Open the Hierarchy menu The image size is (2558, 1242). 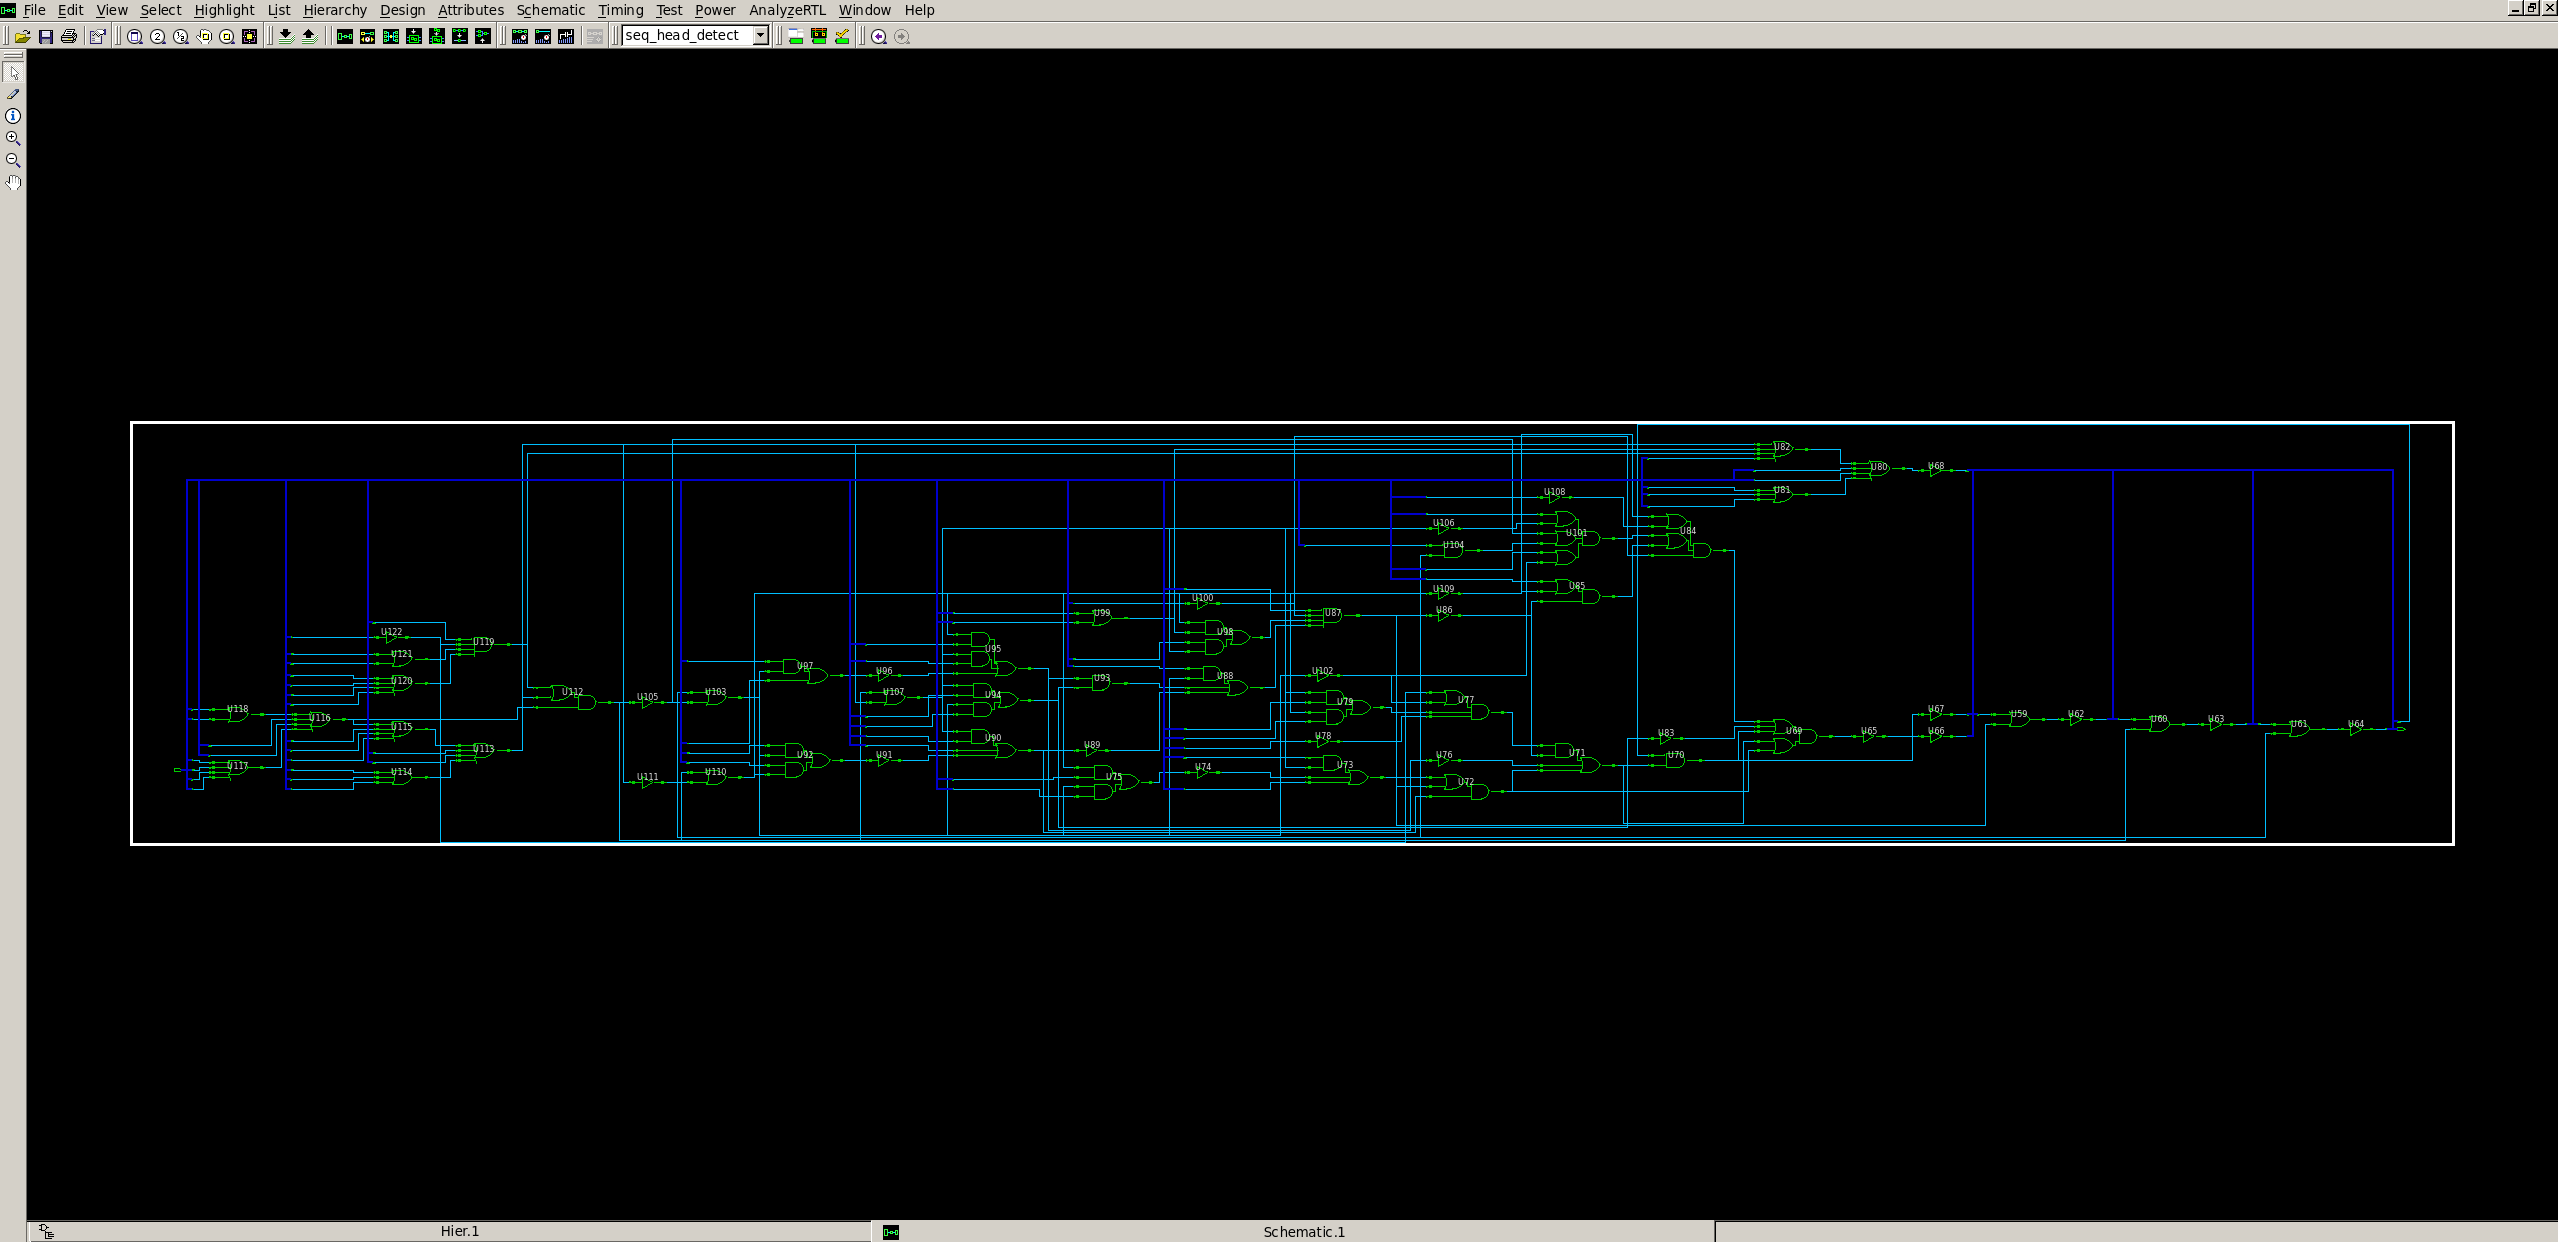[334, 10]
